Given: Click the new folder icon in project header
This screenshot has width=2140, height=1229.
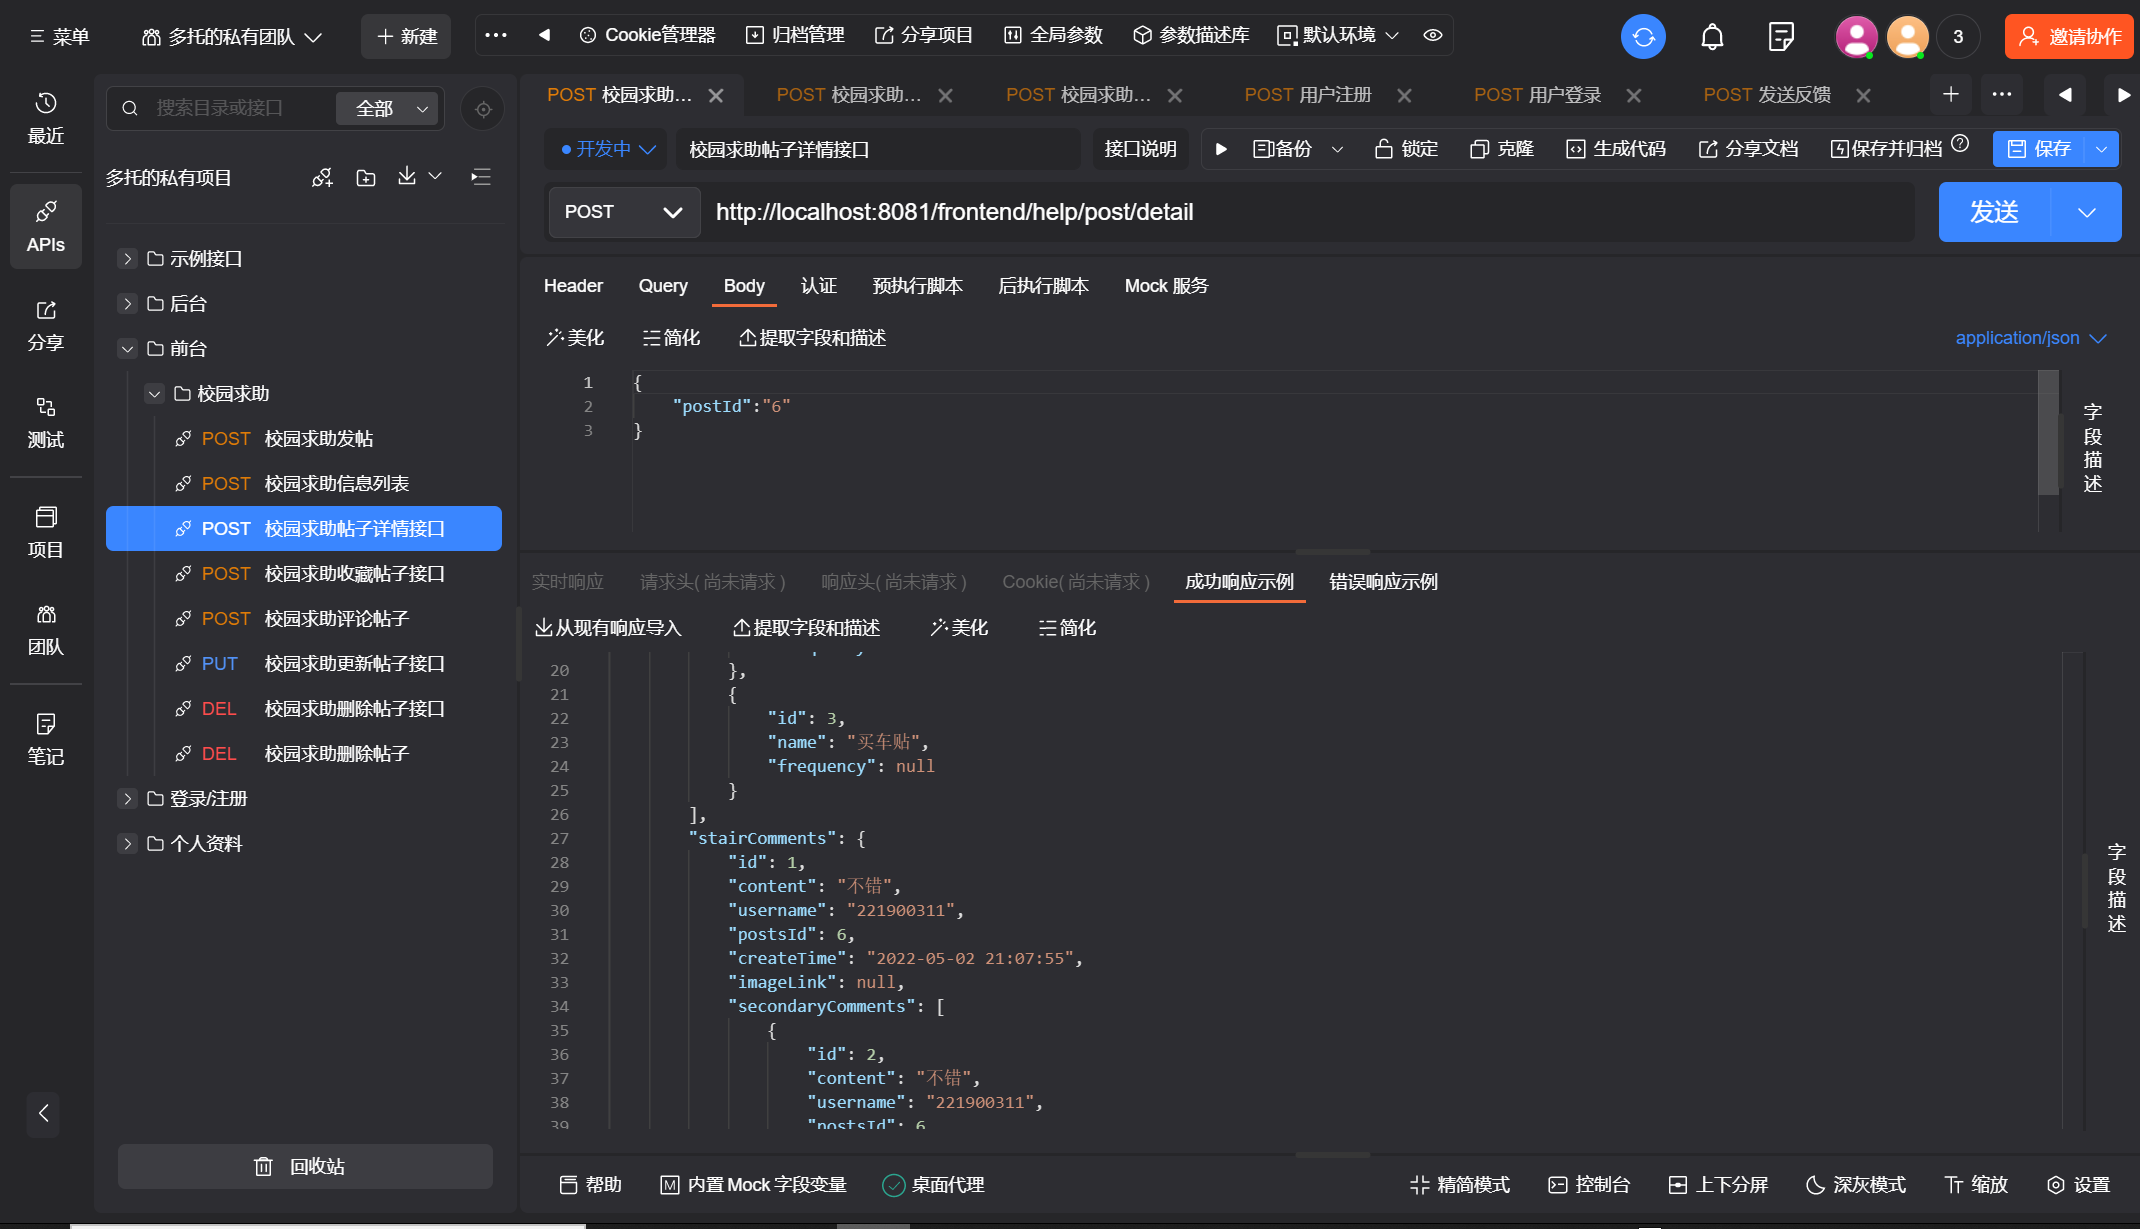Looking at the screenshot, I should tap(366, 178).
